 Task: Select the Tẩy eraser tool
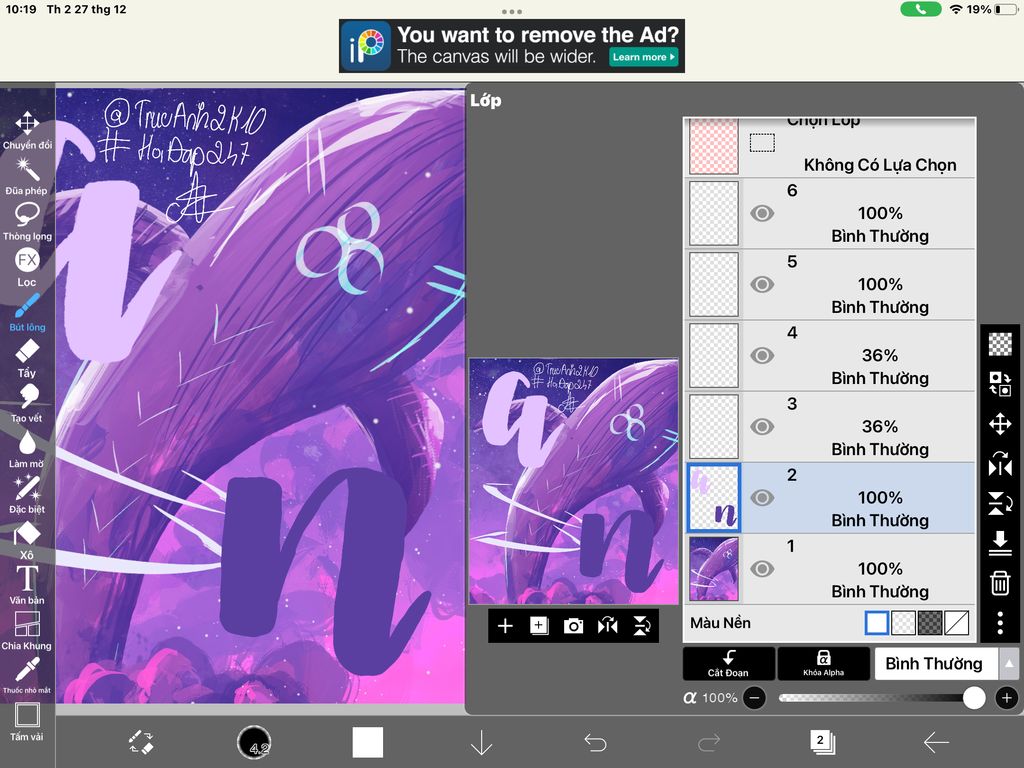(27, 359)
